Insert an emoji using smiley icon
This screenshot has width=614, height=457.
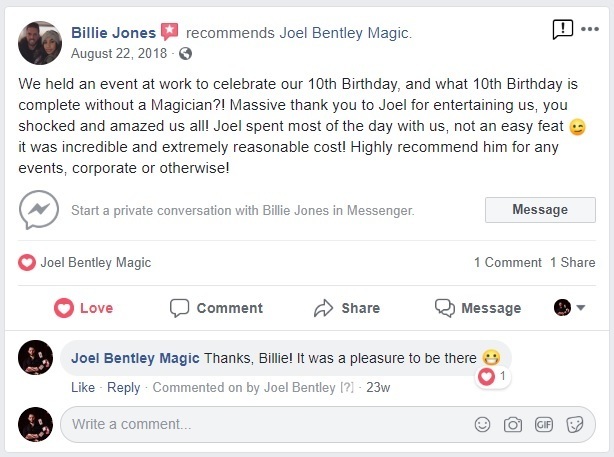point(482,424)
